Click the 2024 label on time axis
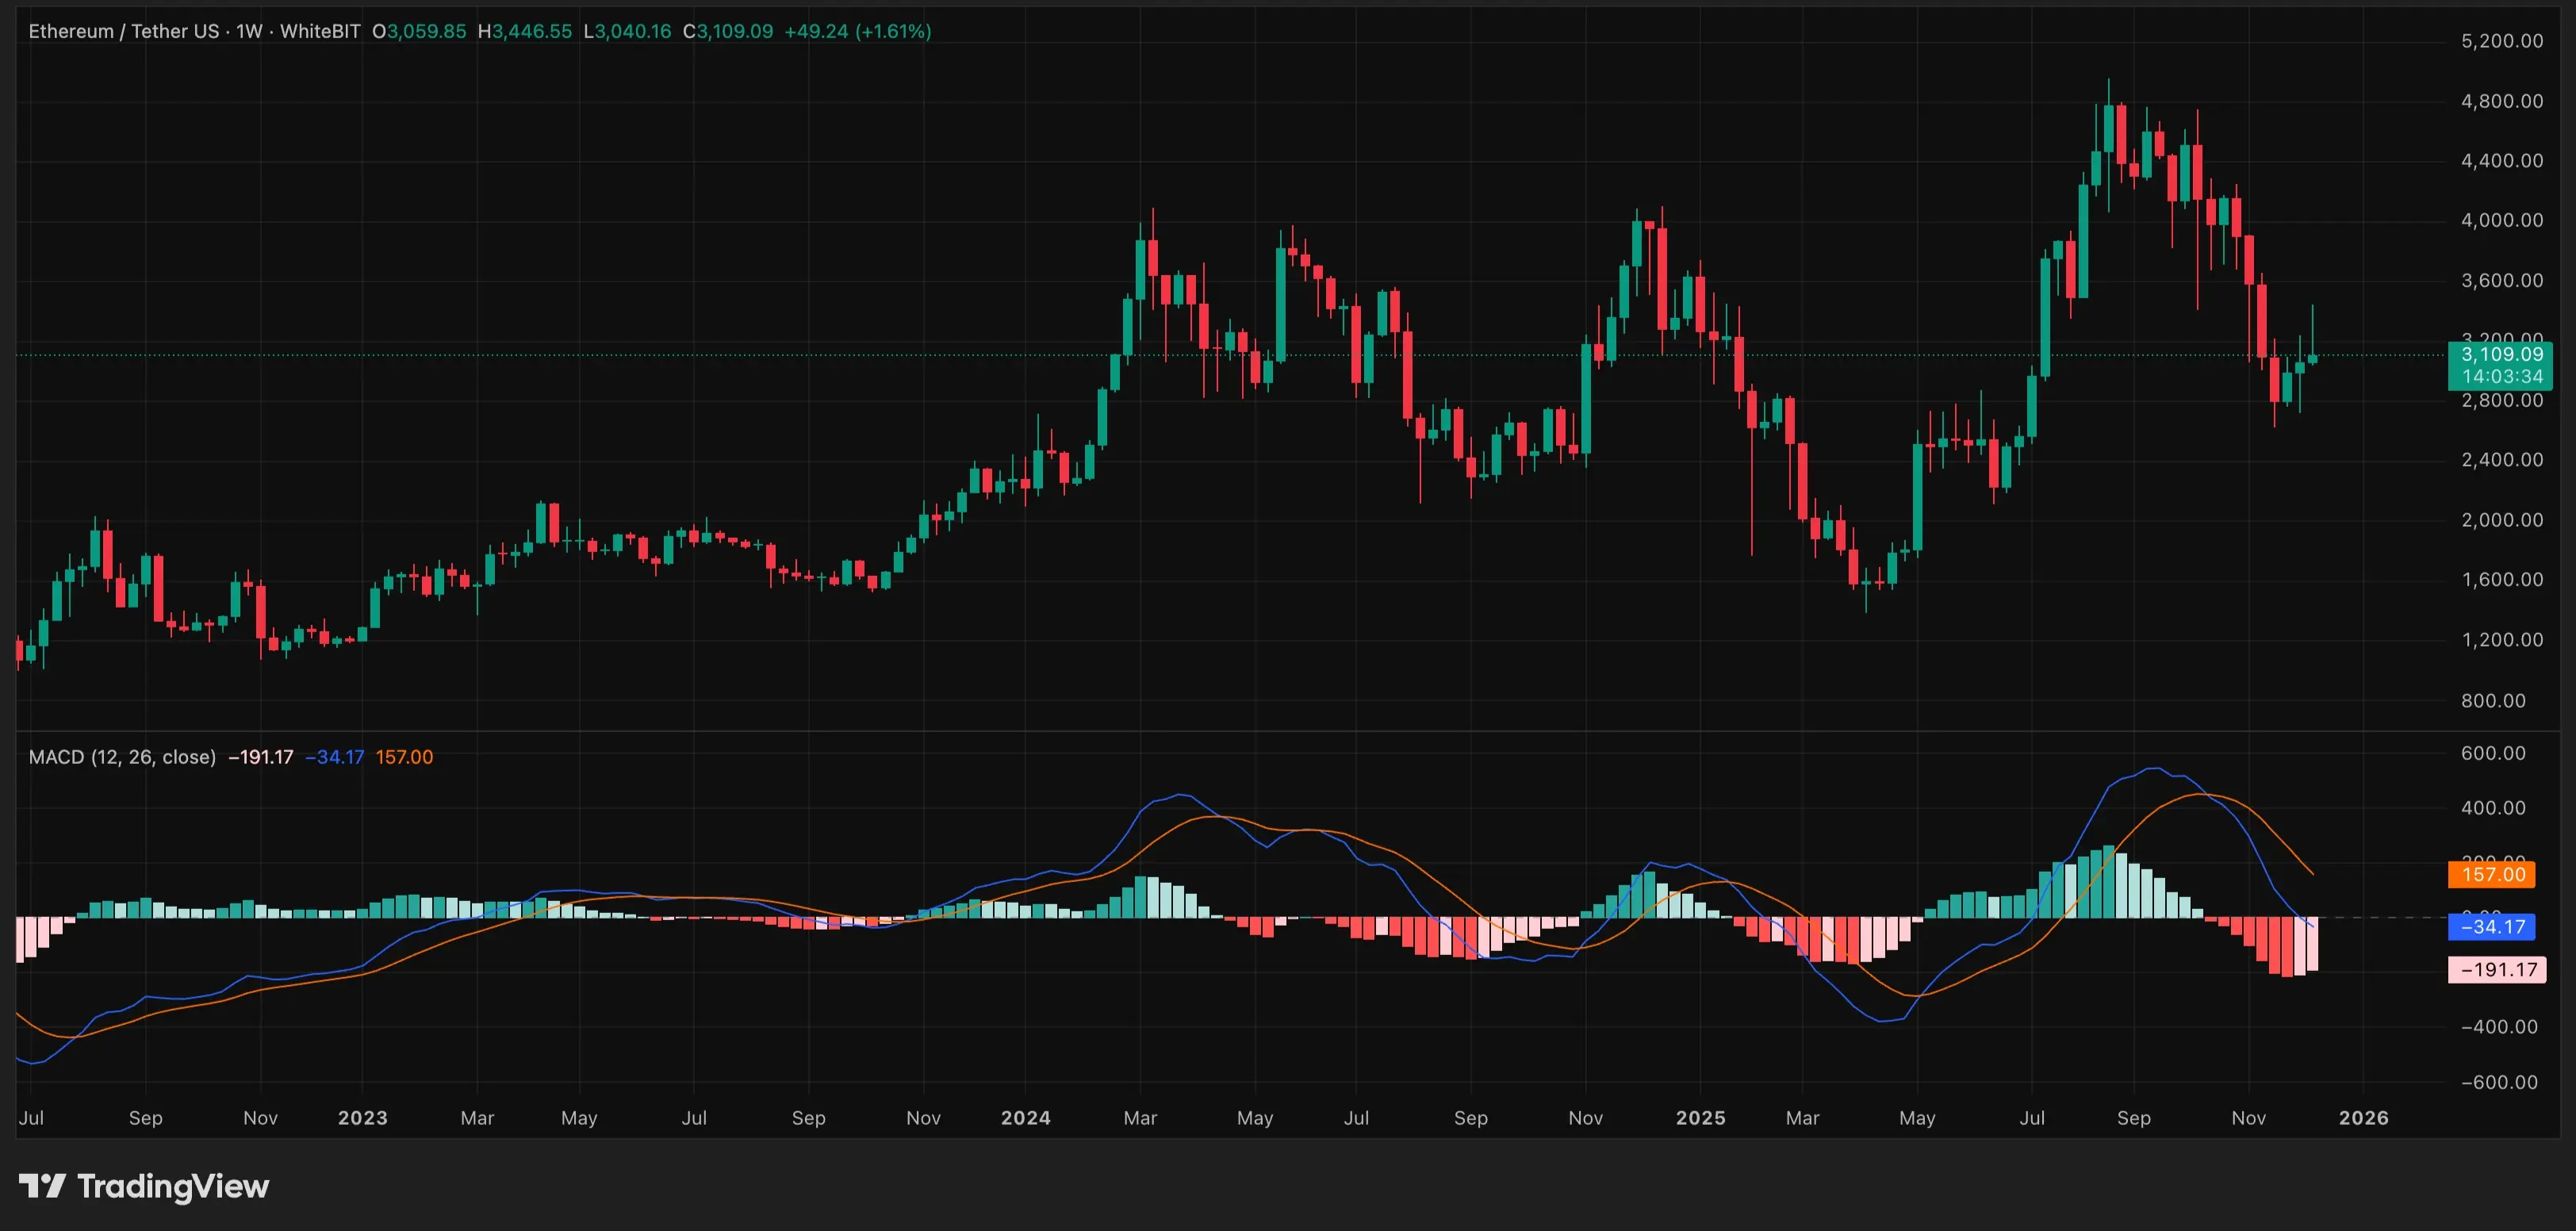This screenshot has height=1231, width=2576. (1025, 1118)
